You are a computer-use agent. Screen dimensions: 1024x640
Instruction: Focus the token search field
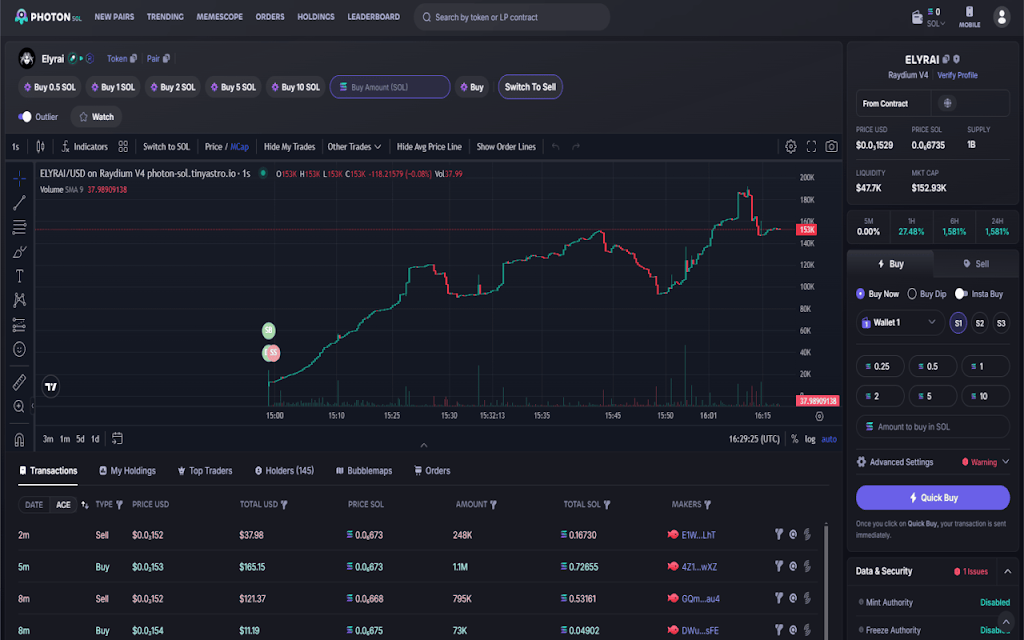tap(511, 17)
